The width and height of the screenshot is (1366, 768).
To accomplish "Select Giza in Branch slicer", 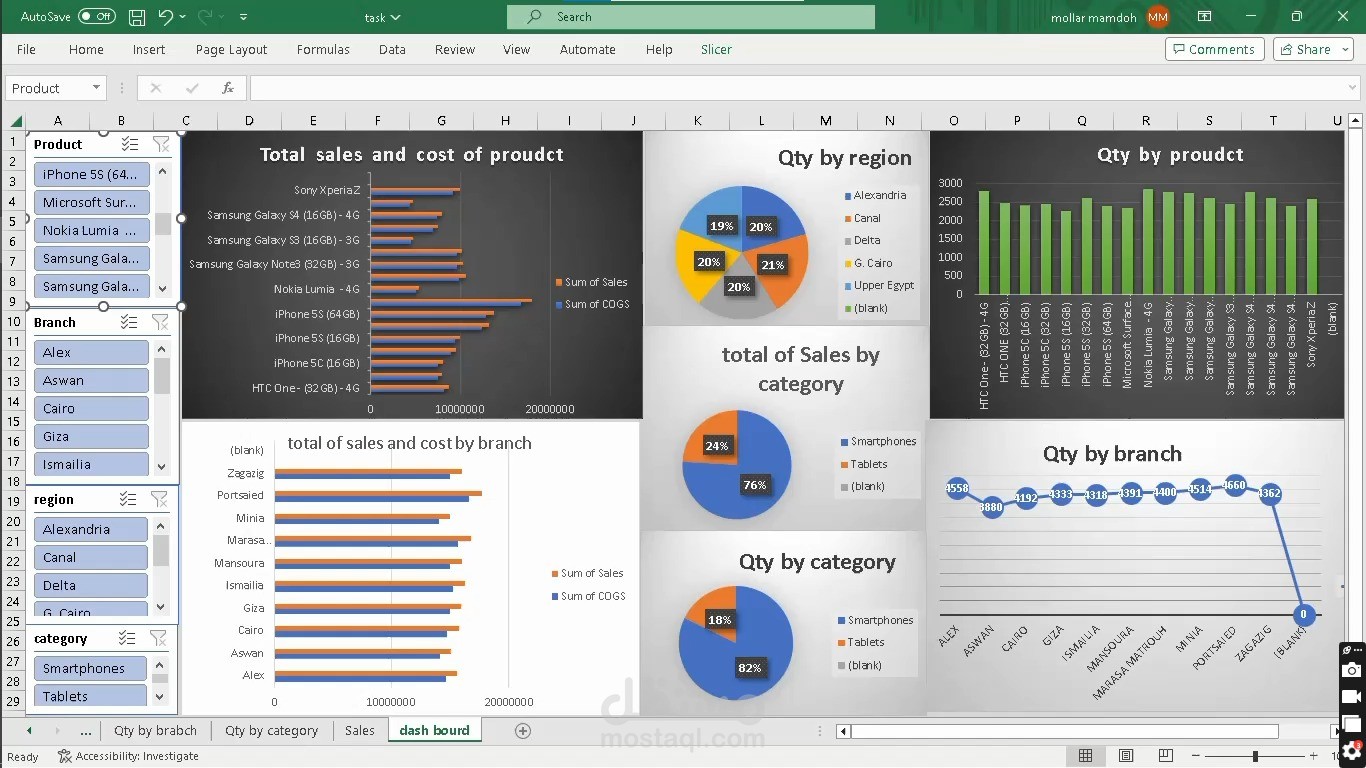I will (92, 436).
